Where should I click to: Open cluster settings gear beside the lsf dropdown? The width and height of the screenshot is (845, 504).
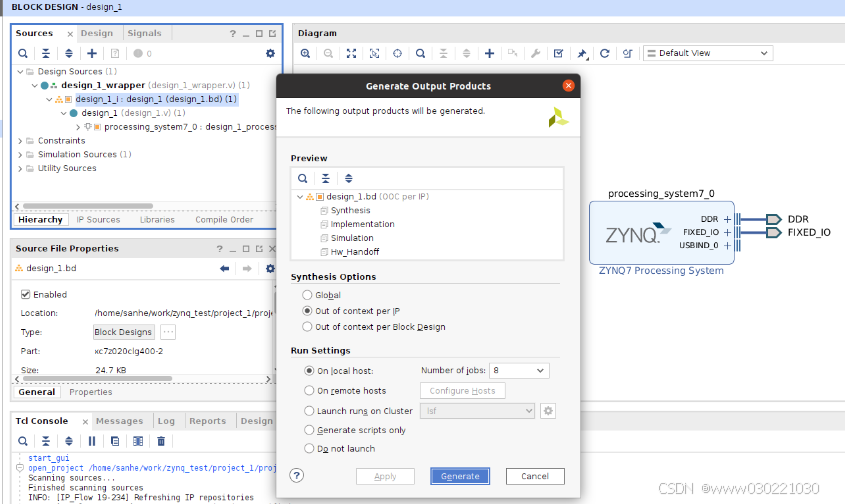click(x=548, y=411)
